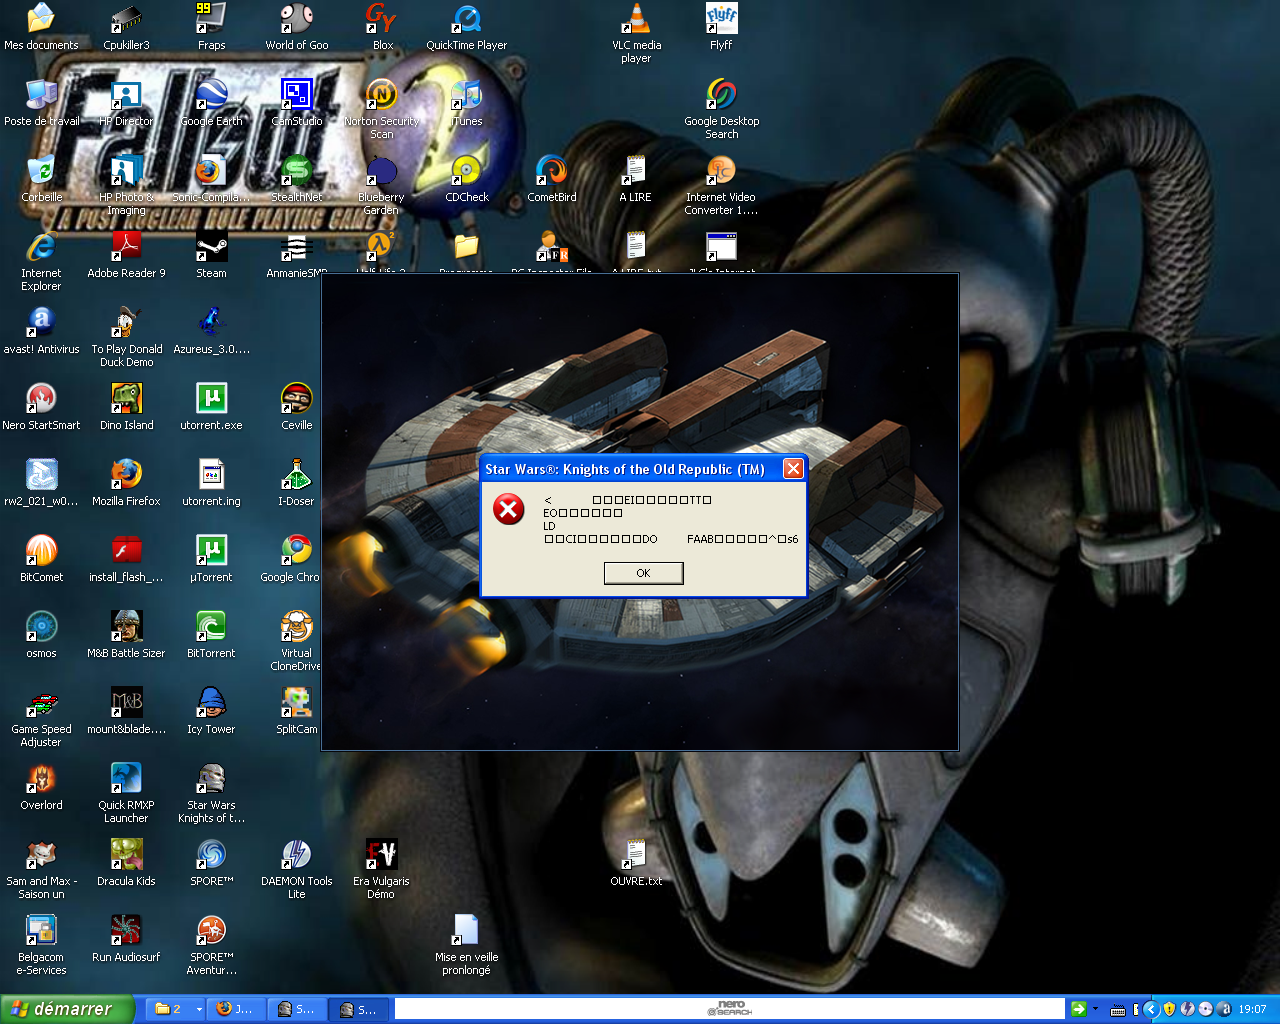Select the Corbeille recycle bin
Screen dimensions: 1280x1024
click(41, 179)
